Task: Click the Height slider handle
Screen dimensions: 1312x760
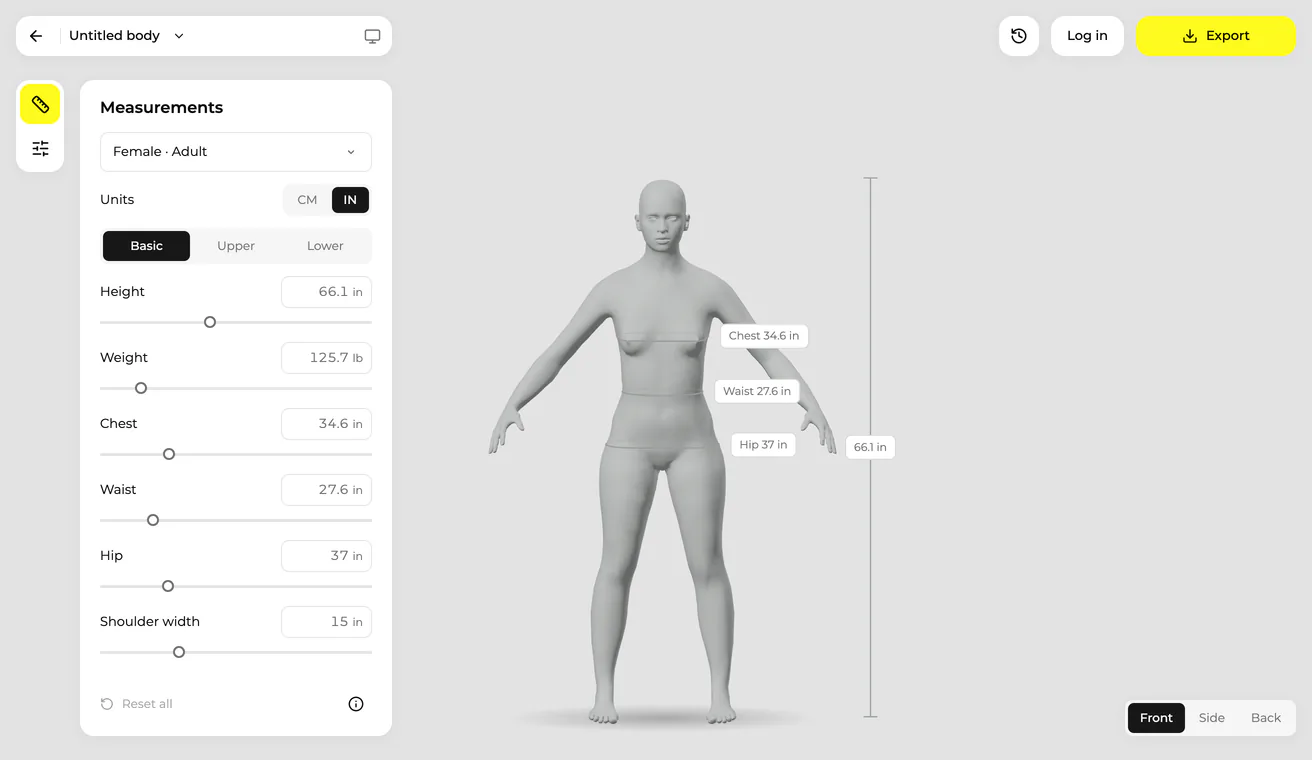Action: [x=210, y=322]
